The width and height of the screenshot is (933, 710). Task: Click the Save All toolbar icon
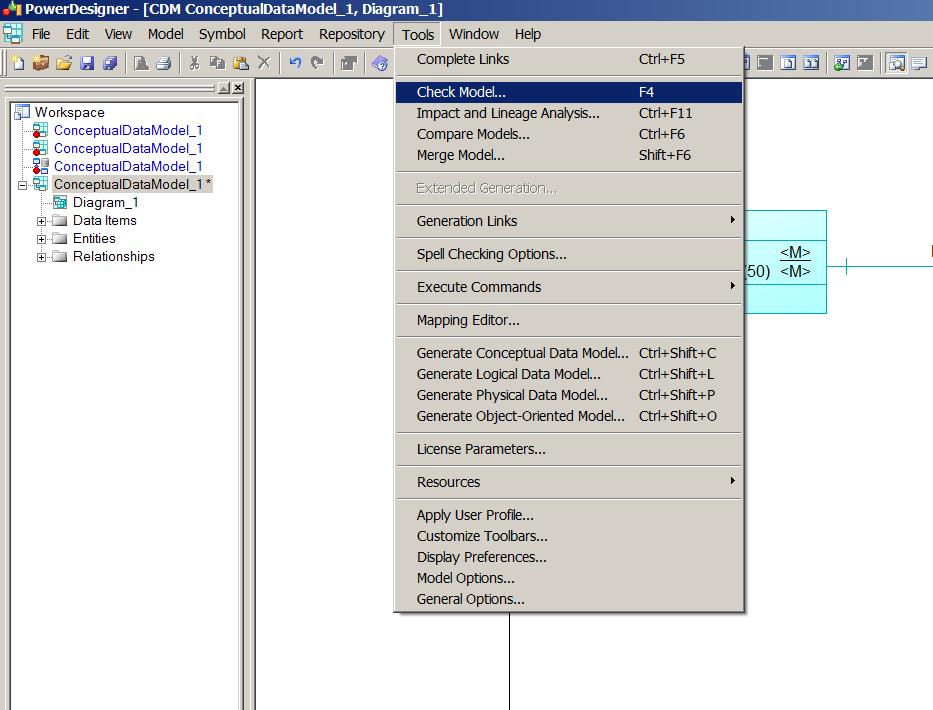coord(110,62)
